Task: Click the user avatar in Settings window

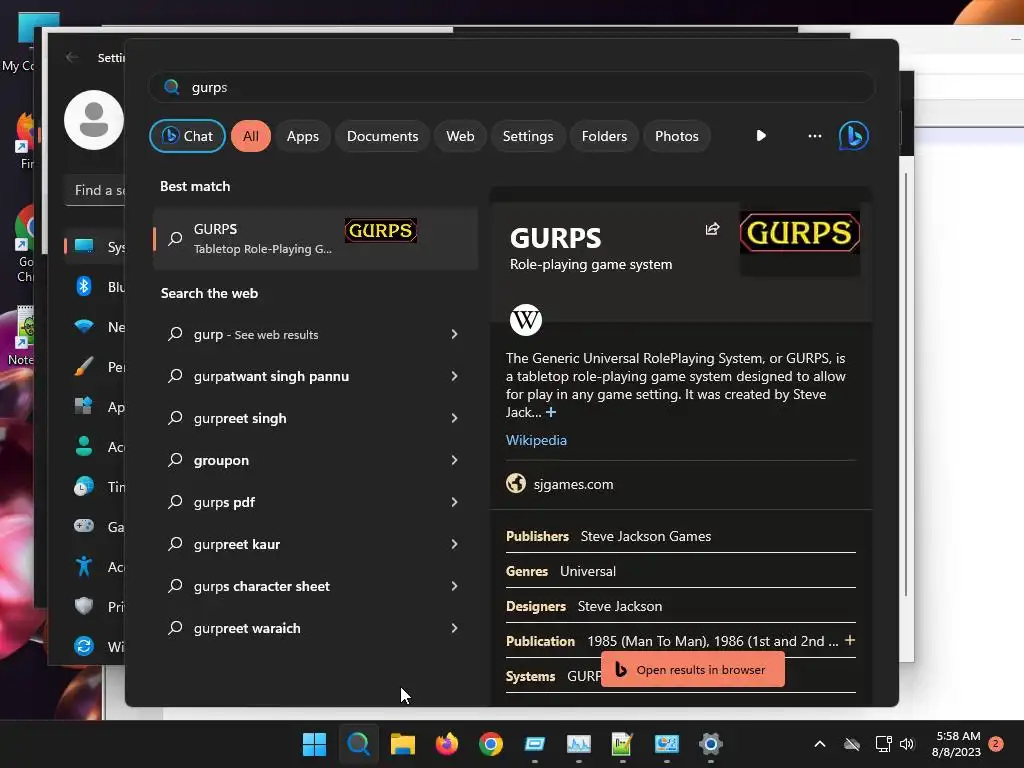Action: coord(94,120)
